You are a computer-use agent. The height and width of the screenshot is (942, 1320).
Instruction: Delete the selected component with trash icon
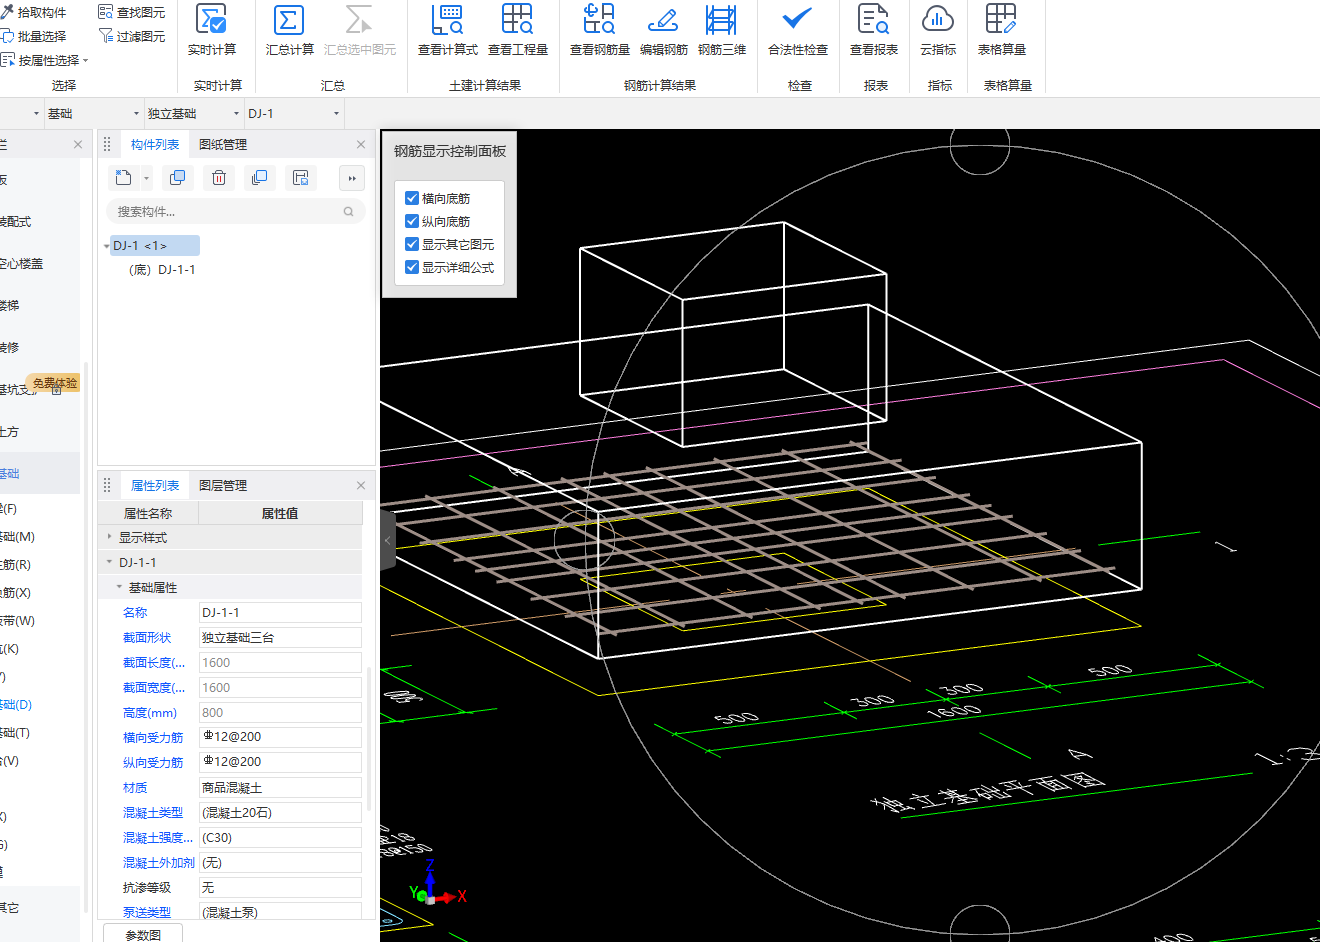click(x=219, y=178)
